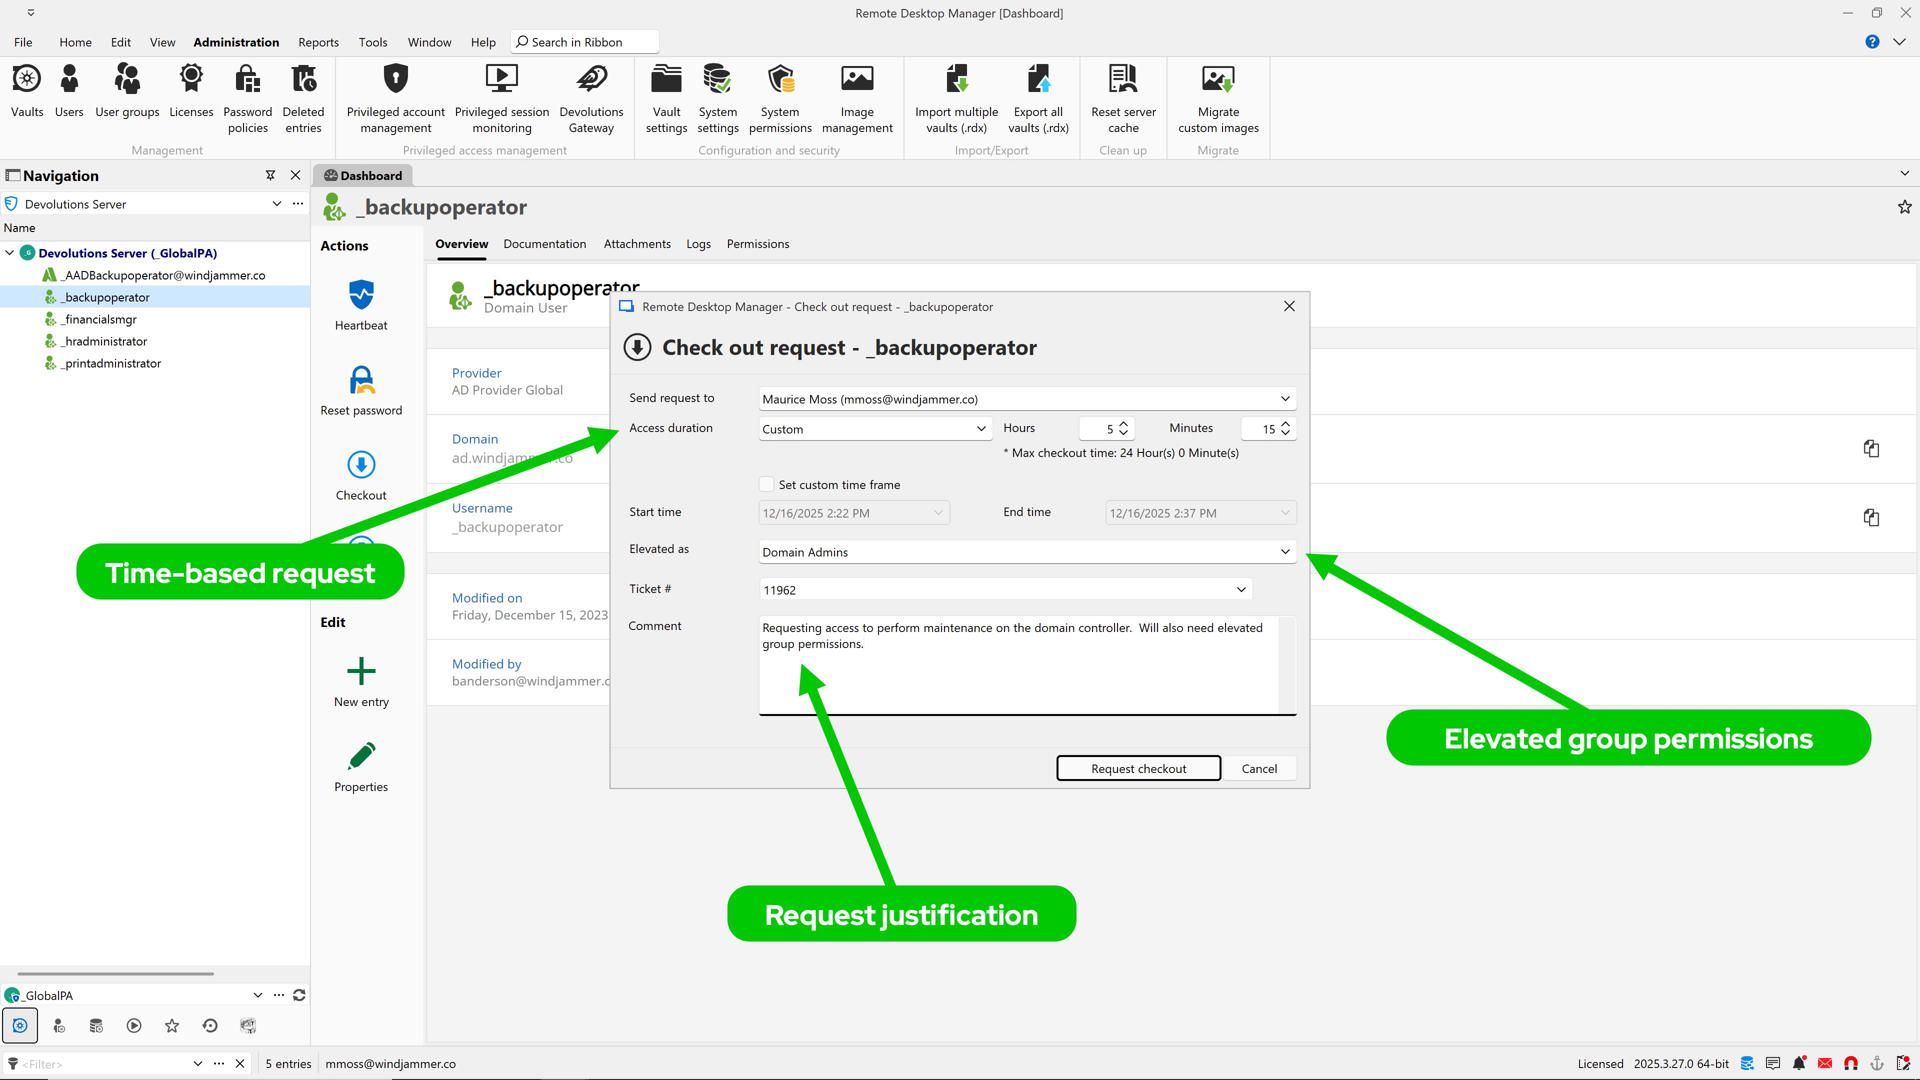1920x1080 pixels.
Task: Cancel the check out request
Action: click(x=1258, y=768)
